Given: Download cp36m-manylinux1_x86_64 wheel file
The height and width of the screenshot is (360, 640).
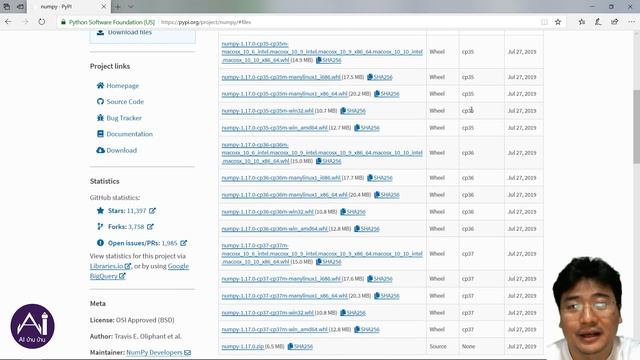Looking at the screenshot, I should (x=284, y=195).
